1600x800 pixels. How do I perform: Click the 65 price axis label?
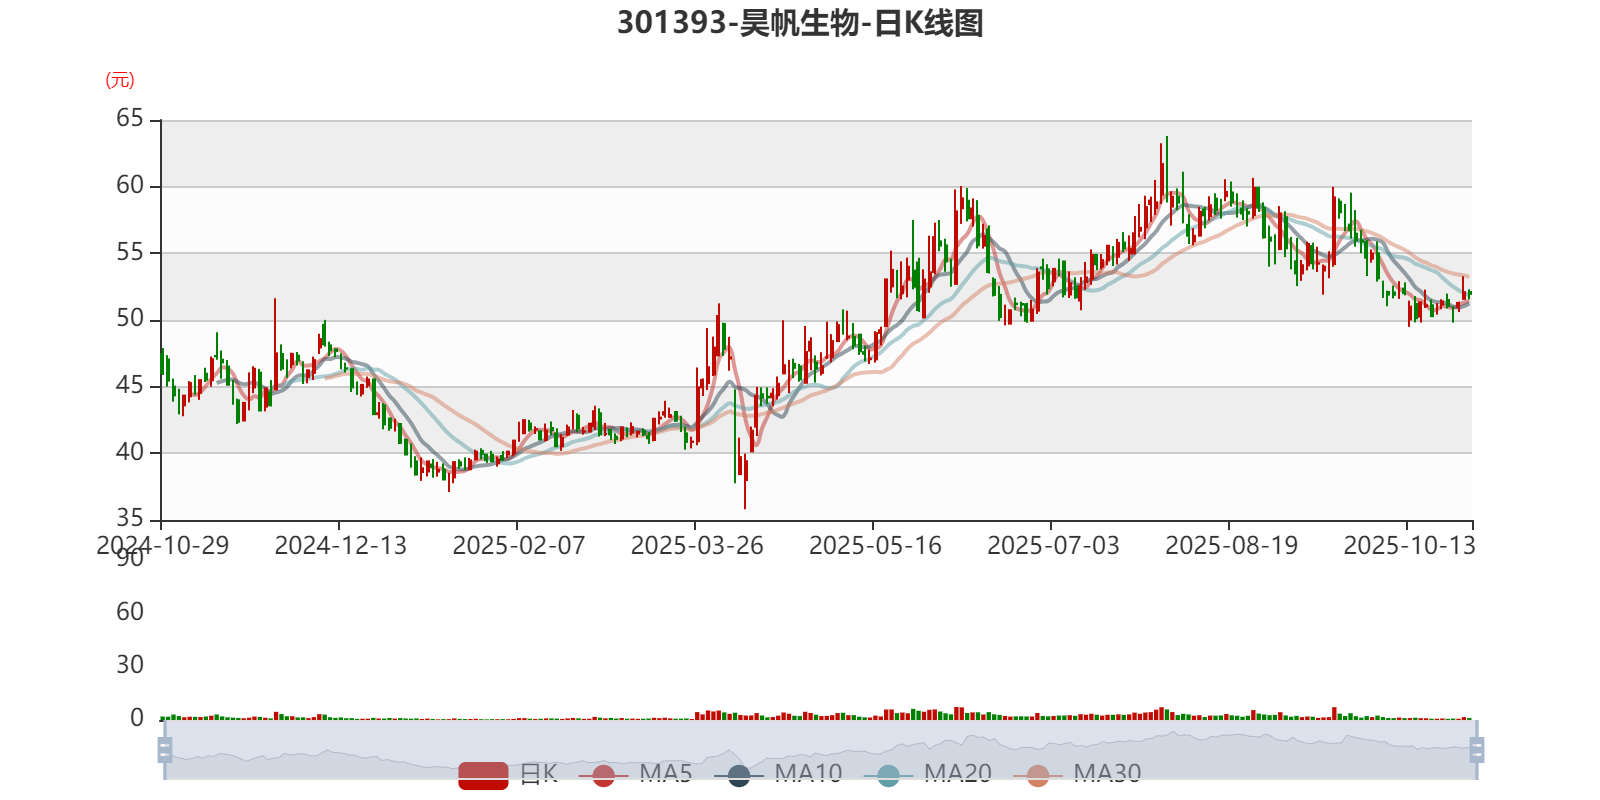(130, 118)
